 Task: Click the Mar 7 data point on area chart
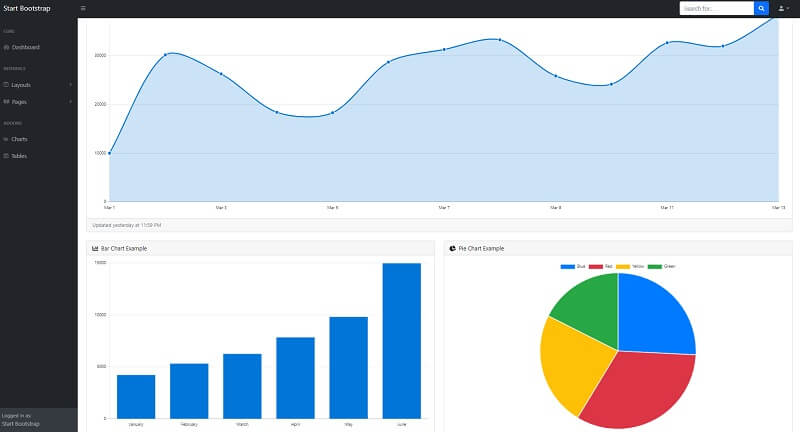(444, 49)
